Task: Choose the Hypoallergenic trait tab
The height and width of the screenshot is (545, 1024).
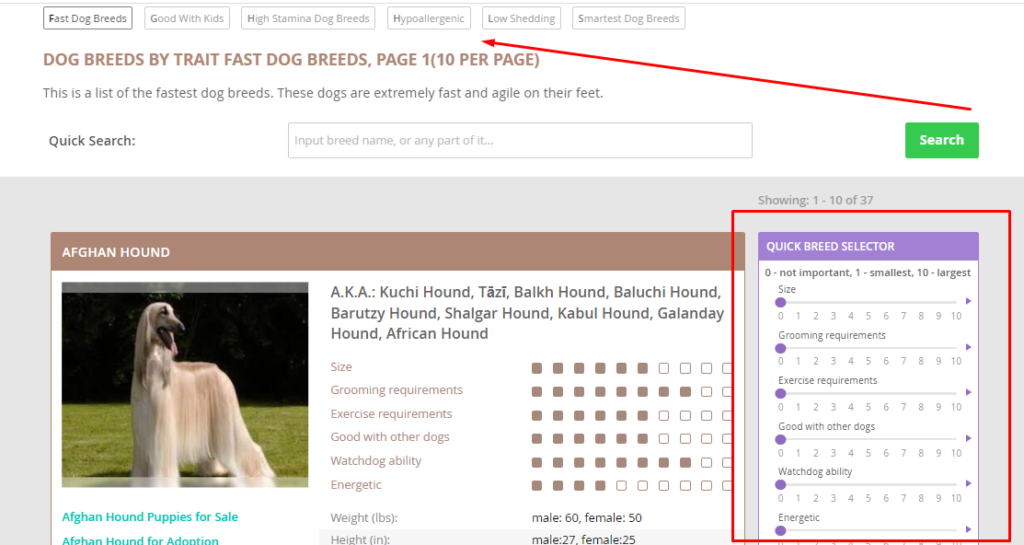Action: coord(428,18)
